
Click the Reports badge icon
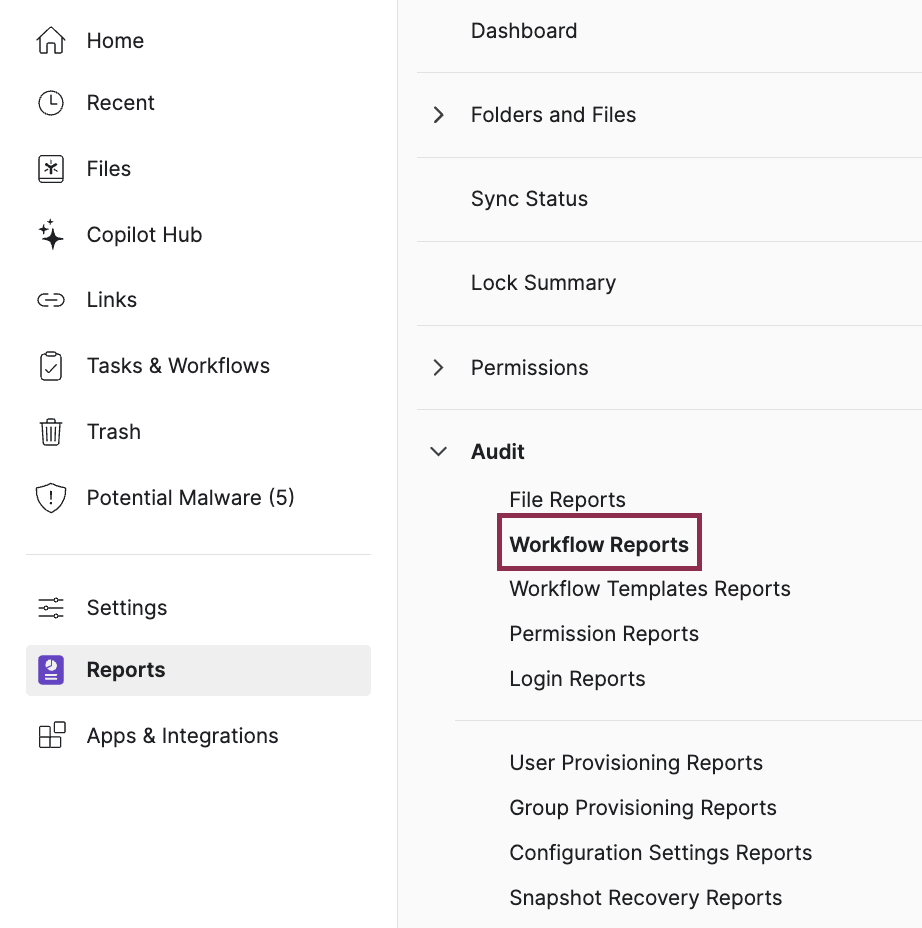51,670
